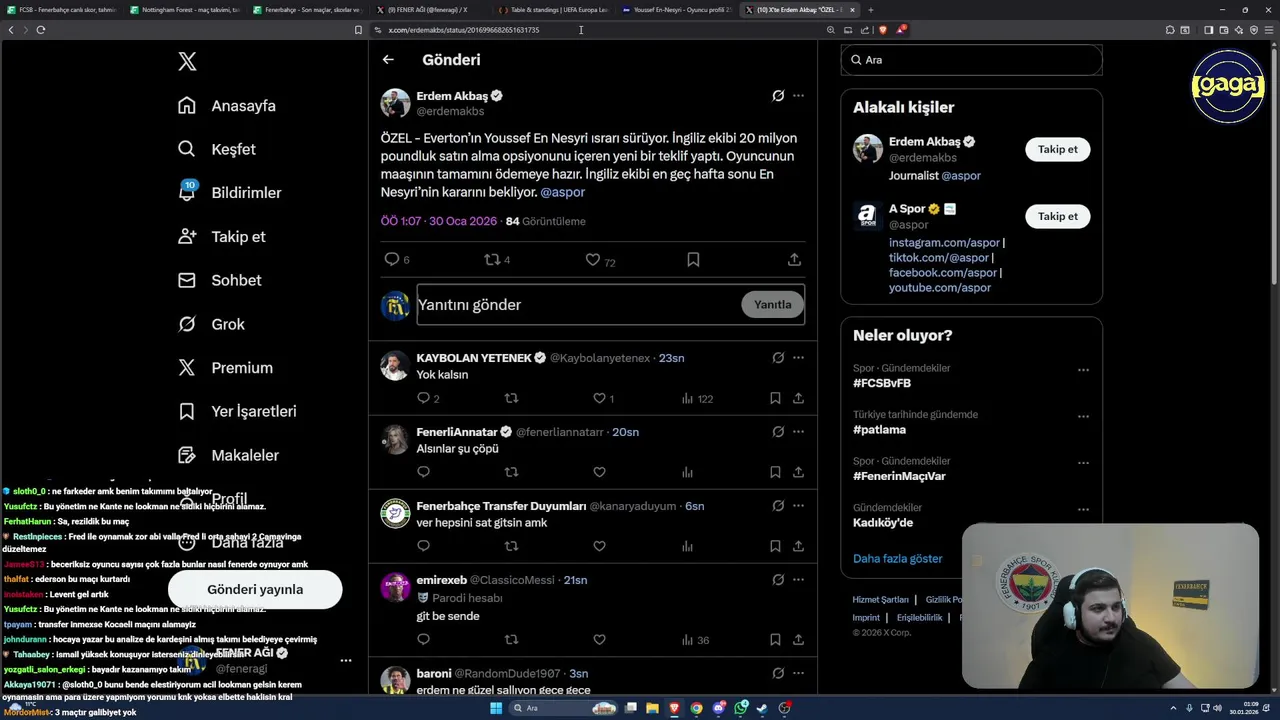
Task: Click the Ara search field on X
Action: 972,60
